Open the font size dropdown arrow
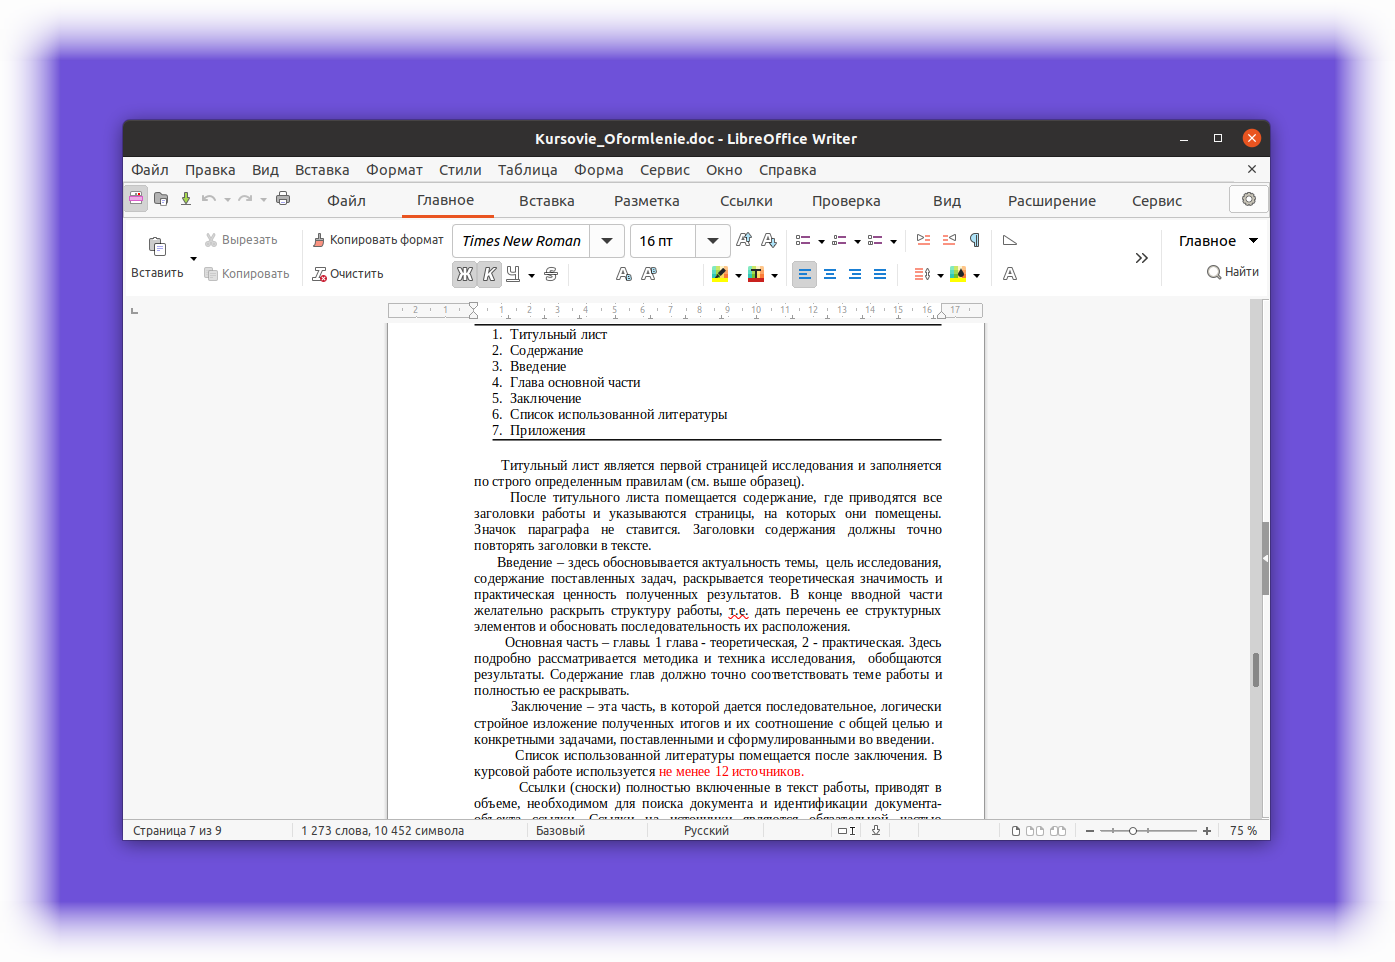This screenshot has height=962, width=1395. point(712,241)
